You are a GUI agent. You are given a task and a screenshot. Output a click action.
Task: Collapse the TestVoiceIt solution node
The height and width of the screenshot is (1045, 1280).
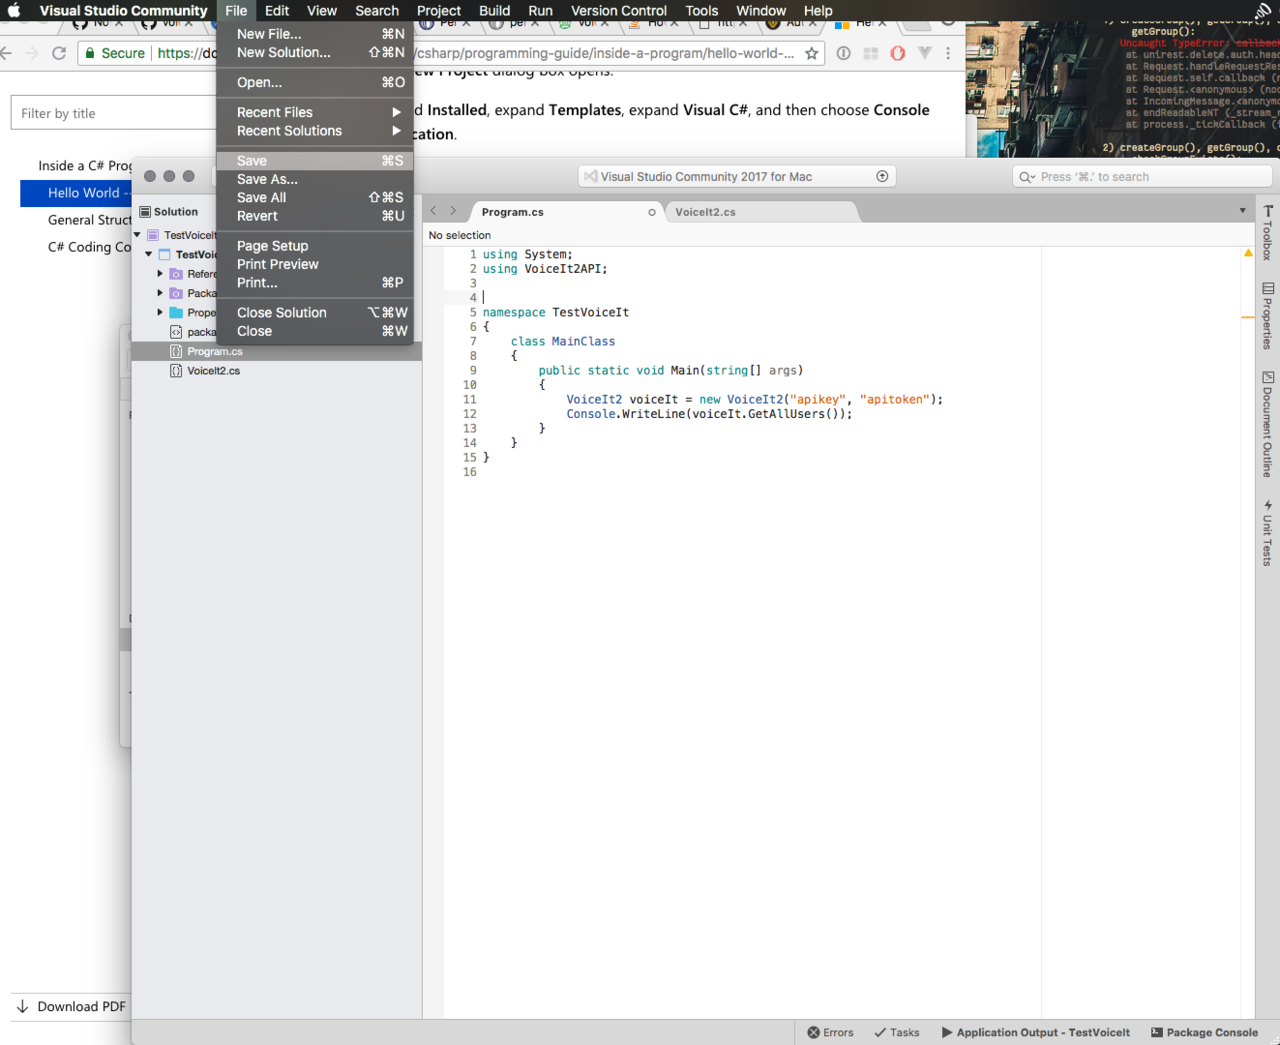click(x=137, y=235)
